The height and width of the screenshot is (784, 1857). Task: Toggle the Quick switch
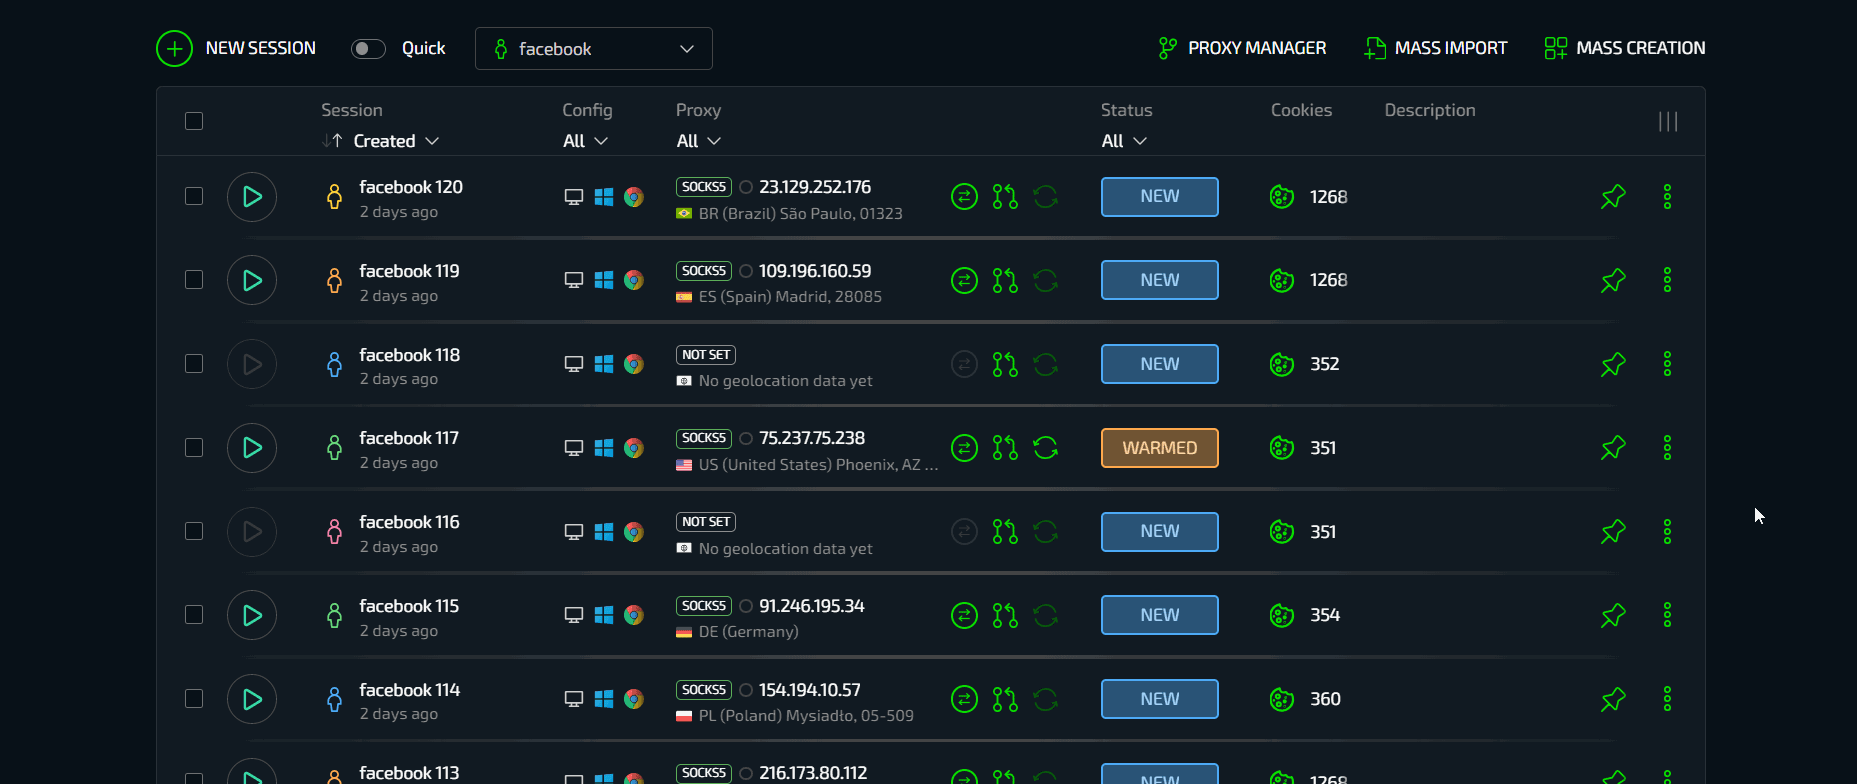coord(368,49)
